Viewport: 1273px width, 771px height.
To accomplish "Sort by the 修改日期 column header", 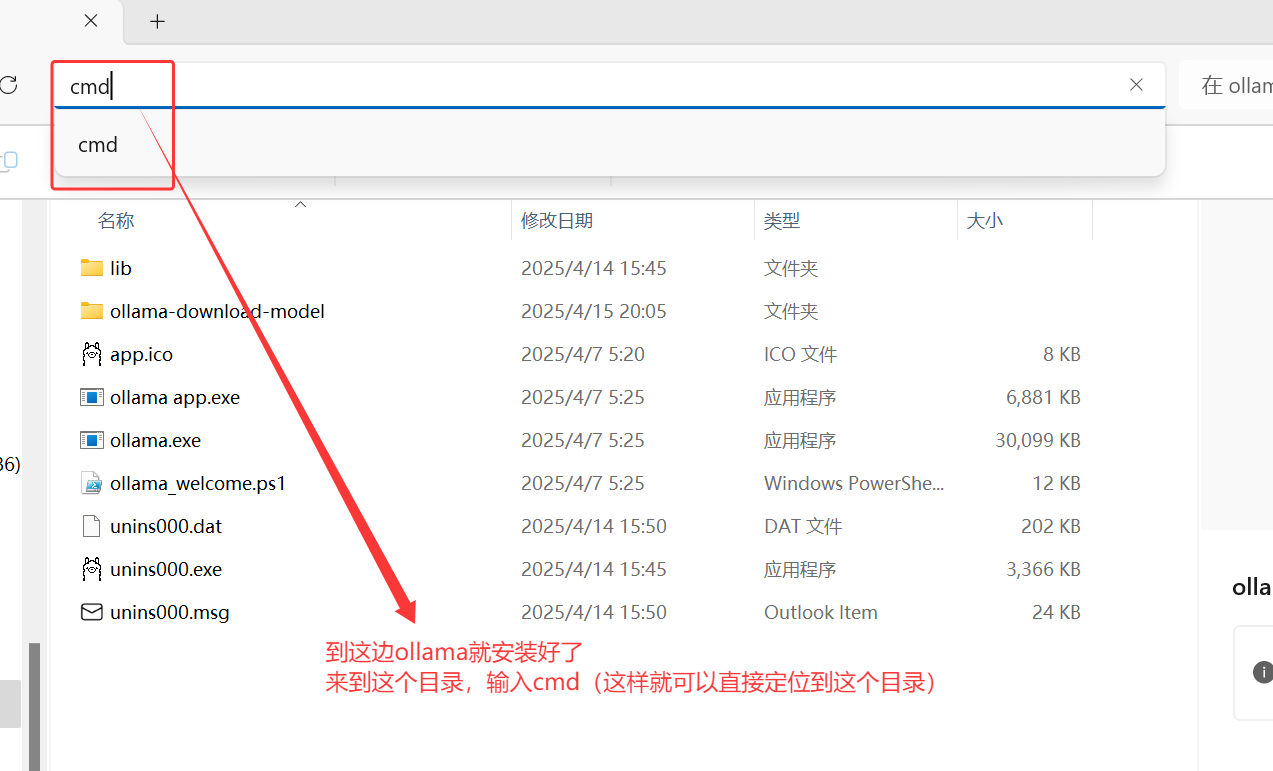I will 557,221.
